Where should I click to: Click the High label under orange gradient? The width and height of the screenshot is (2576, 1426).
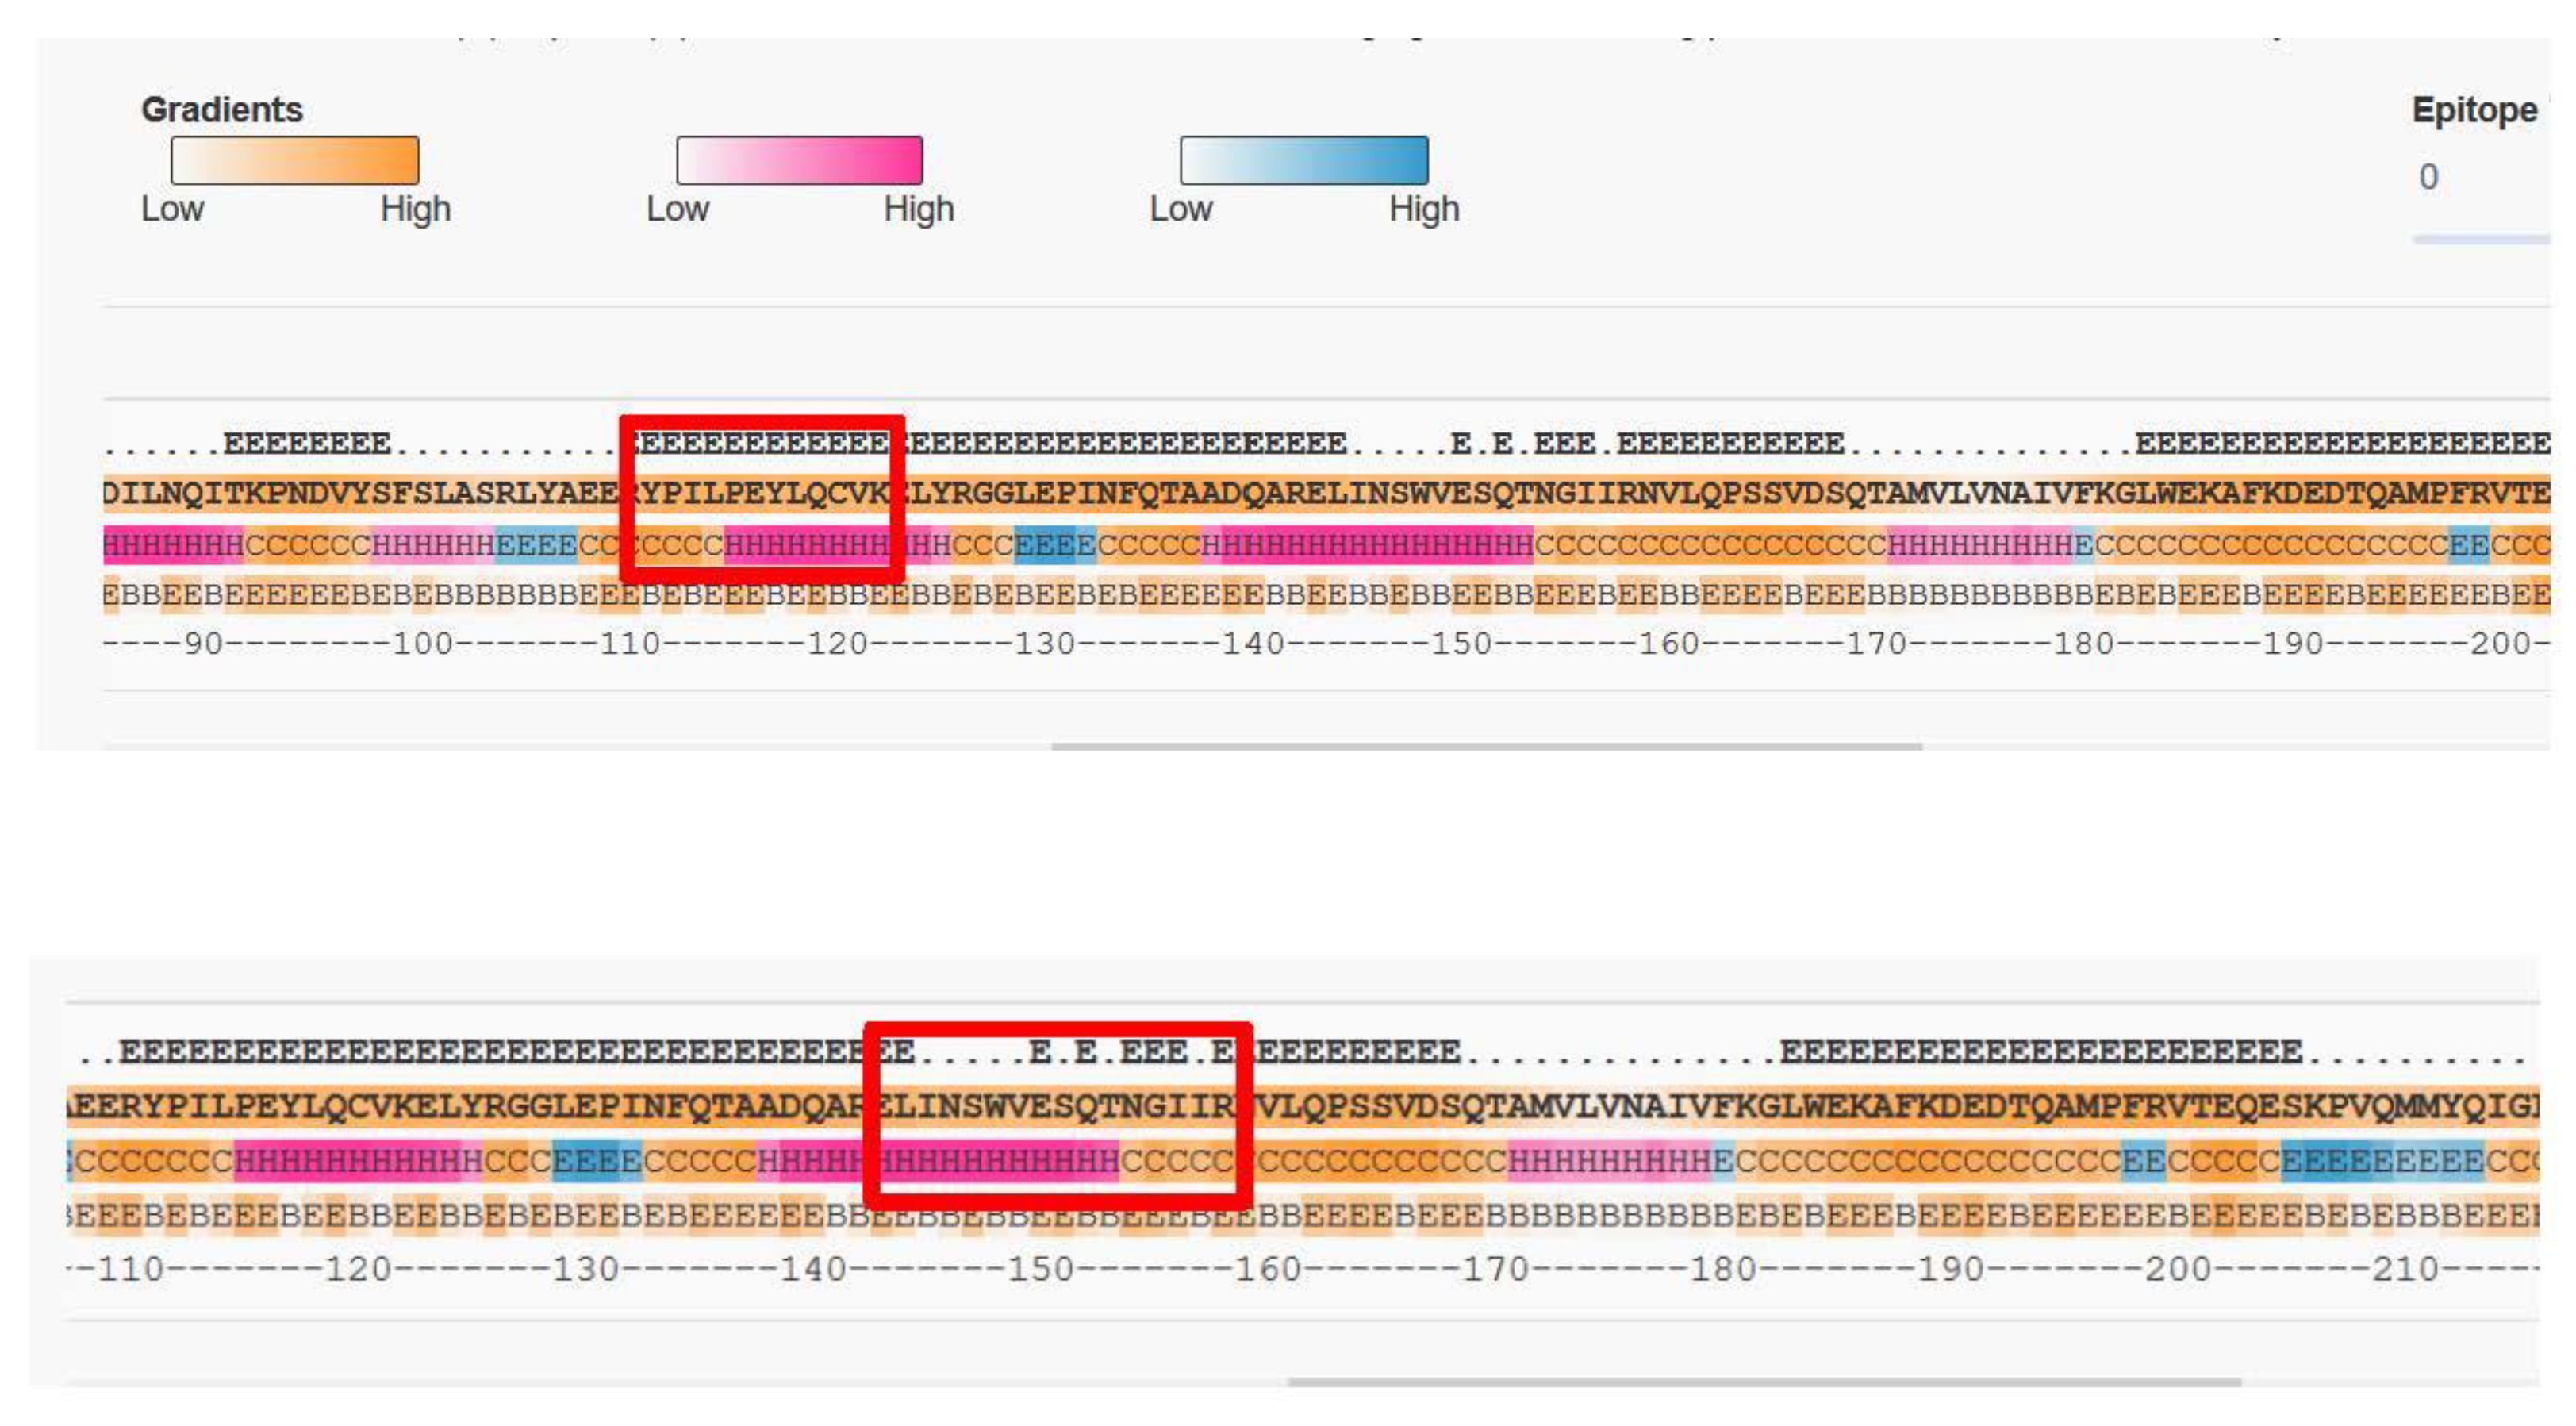coord(415,209)
